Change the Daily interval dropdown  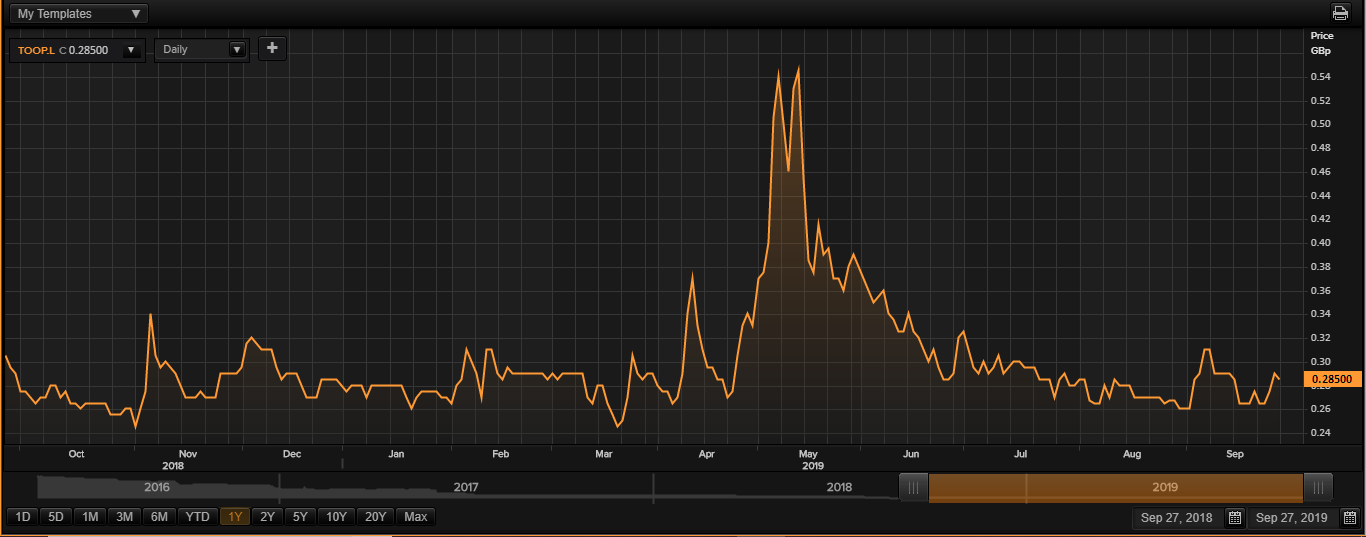point(202,49)
